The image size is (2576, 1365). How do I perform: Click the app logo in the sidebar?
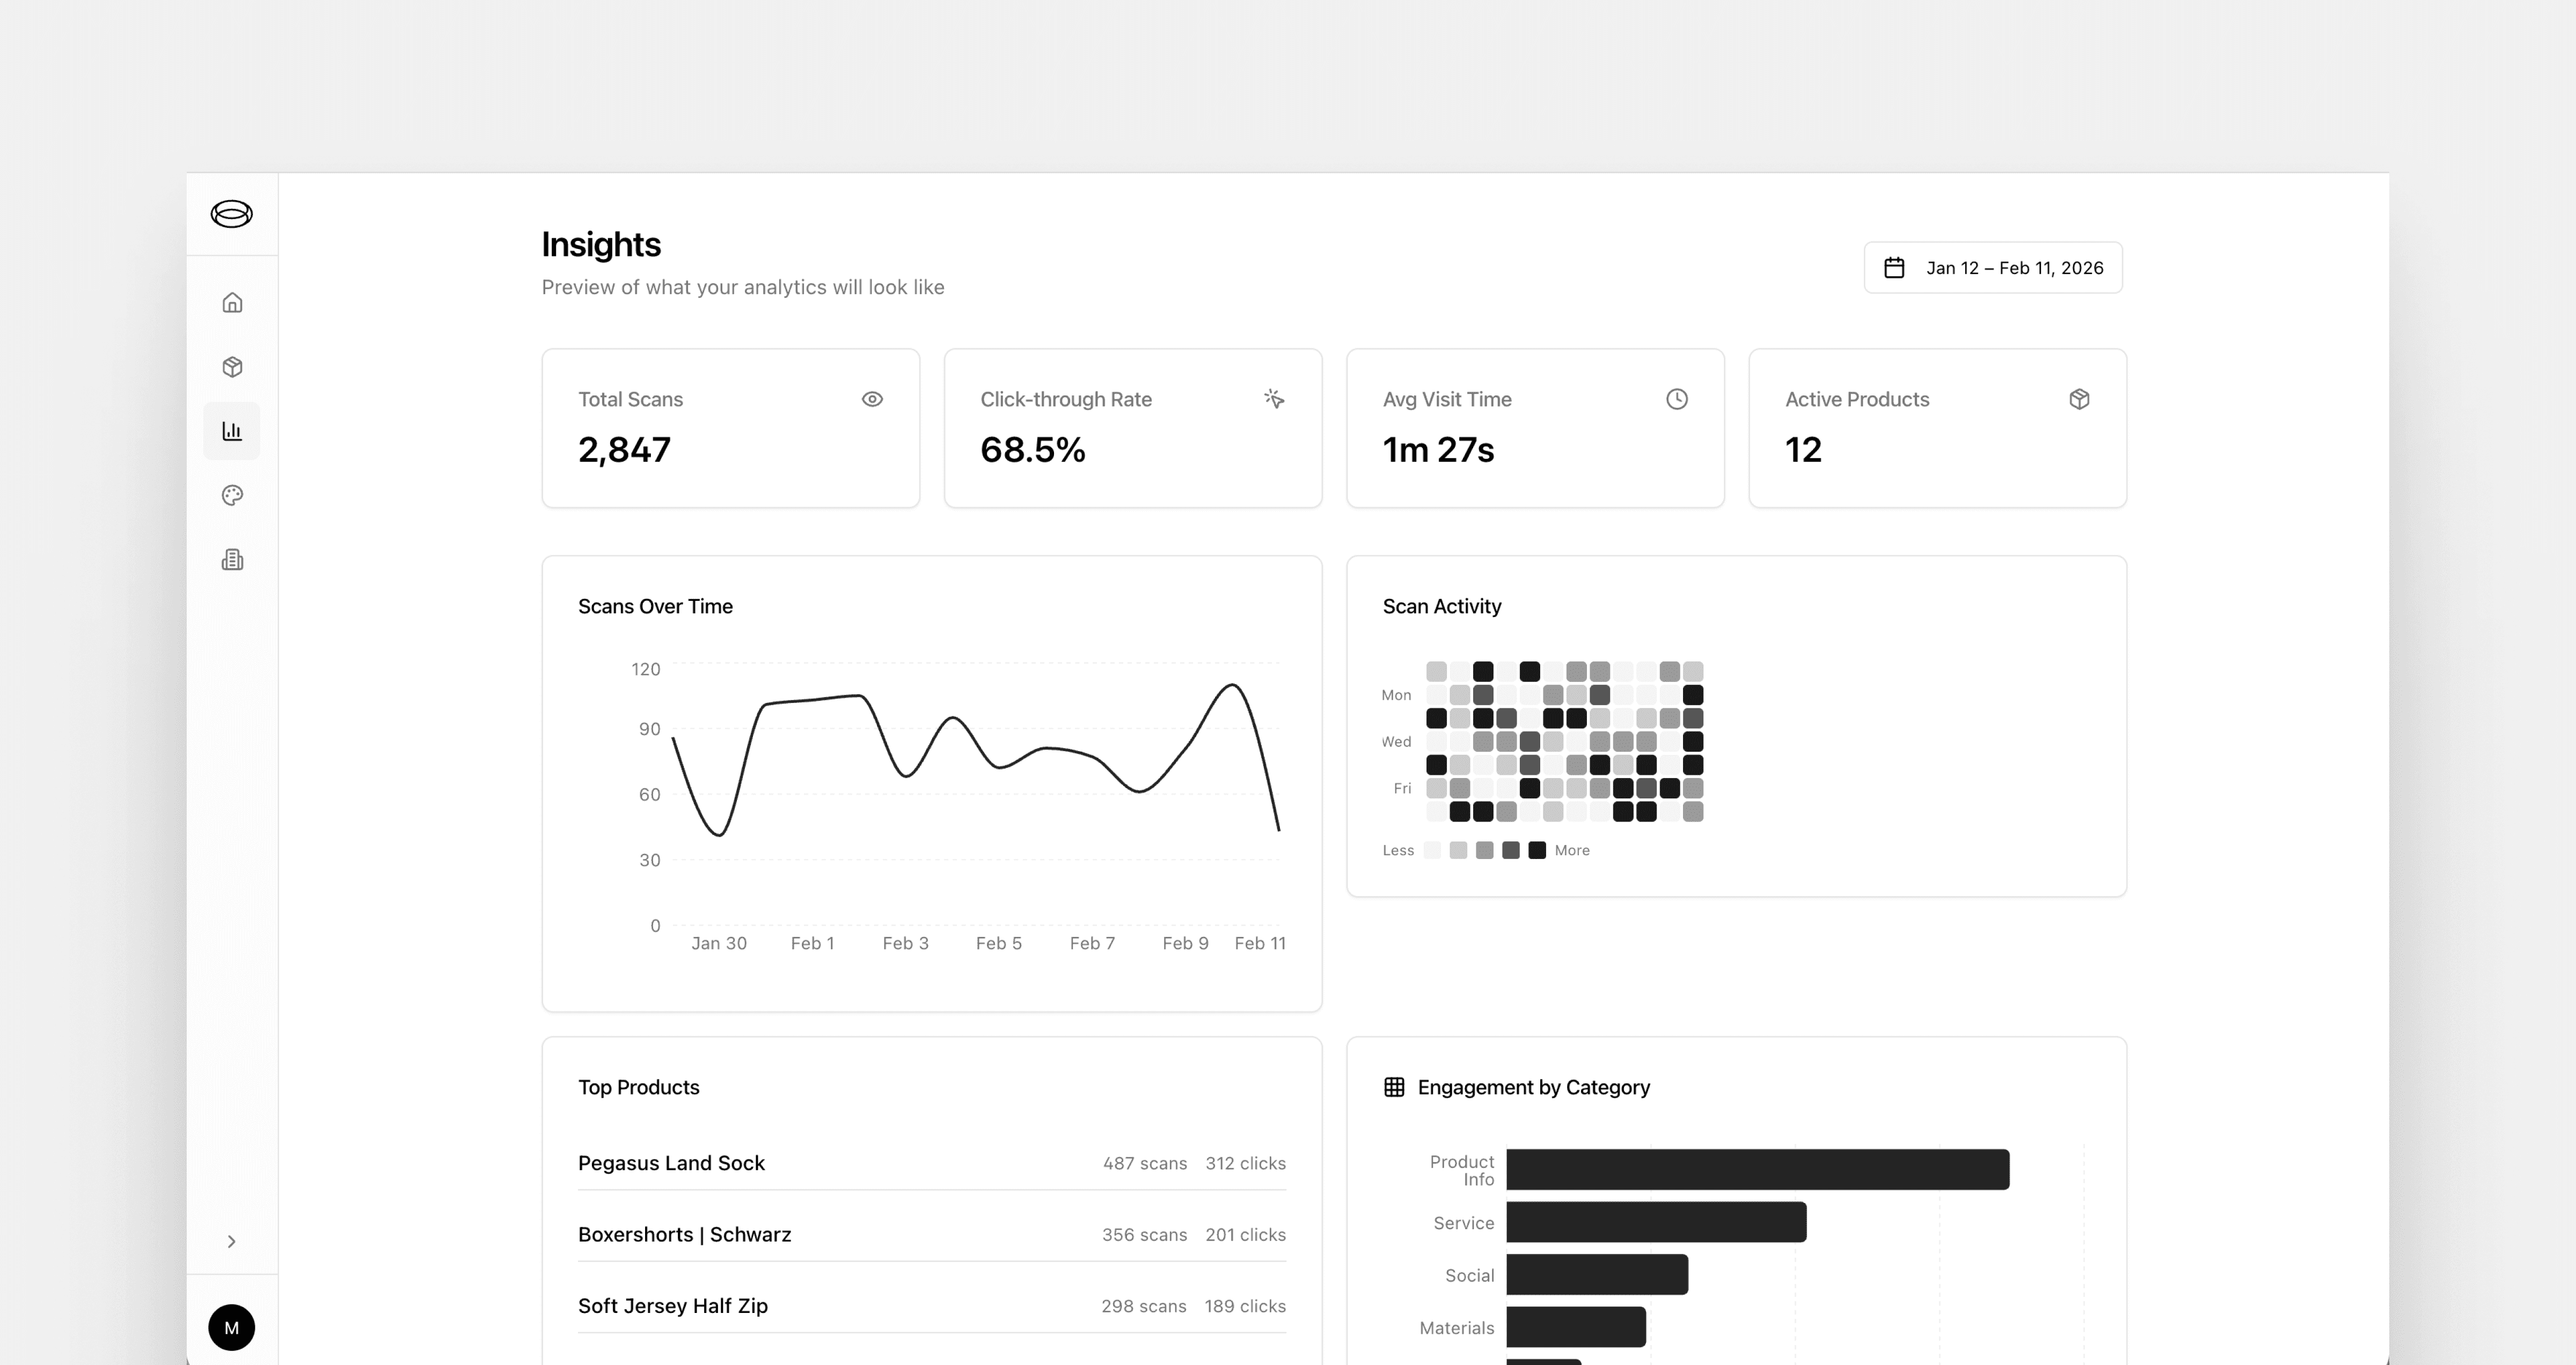tap(231, 214)
